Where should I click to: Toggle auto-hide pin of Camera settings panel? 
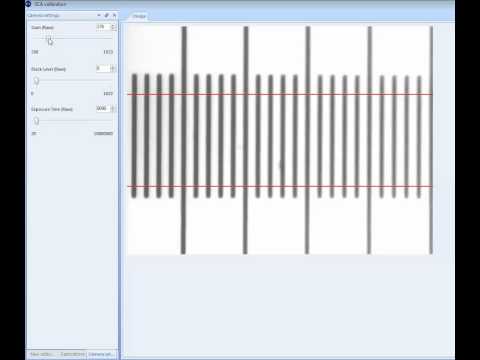tap(107, 15)
